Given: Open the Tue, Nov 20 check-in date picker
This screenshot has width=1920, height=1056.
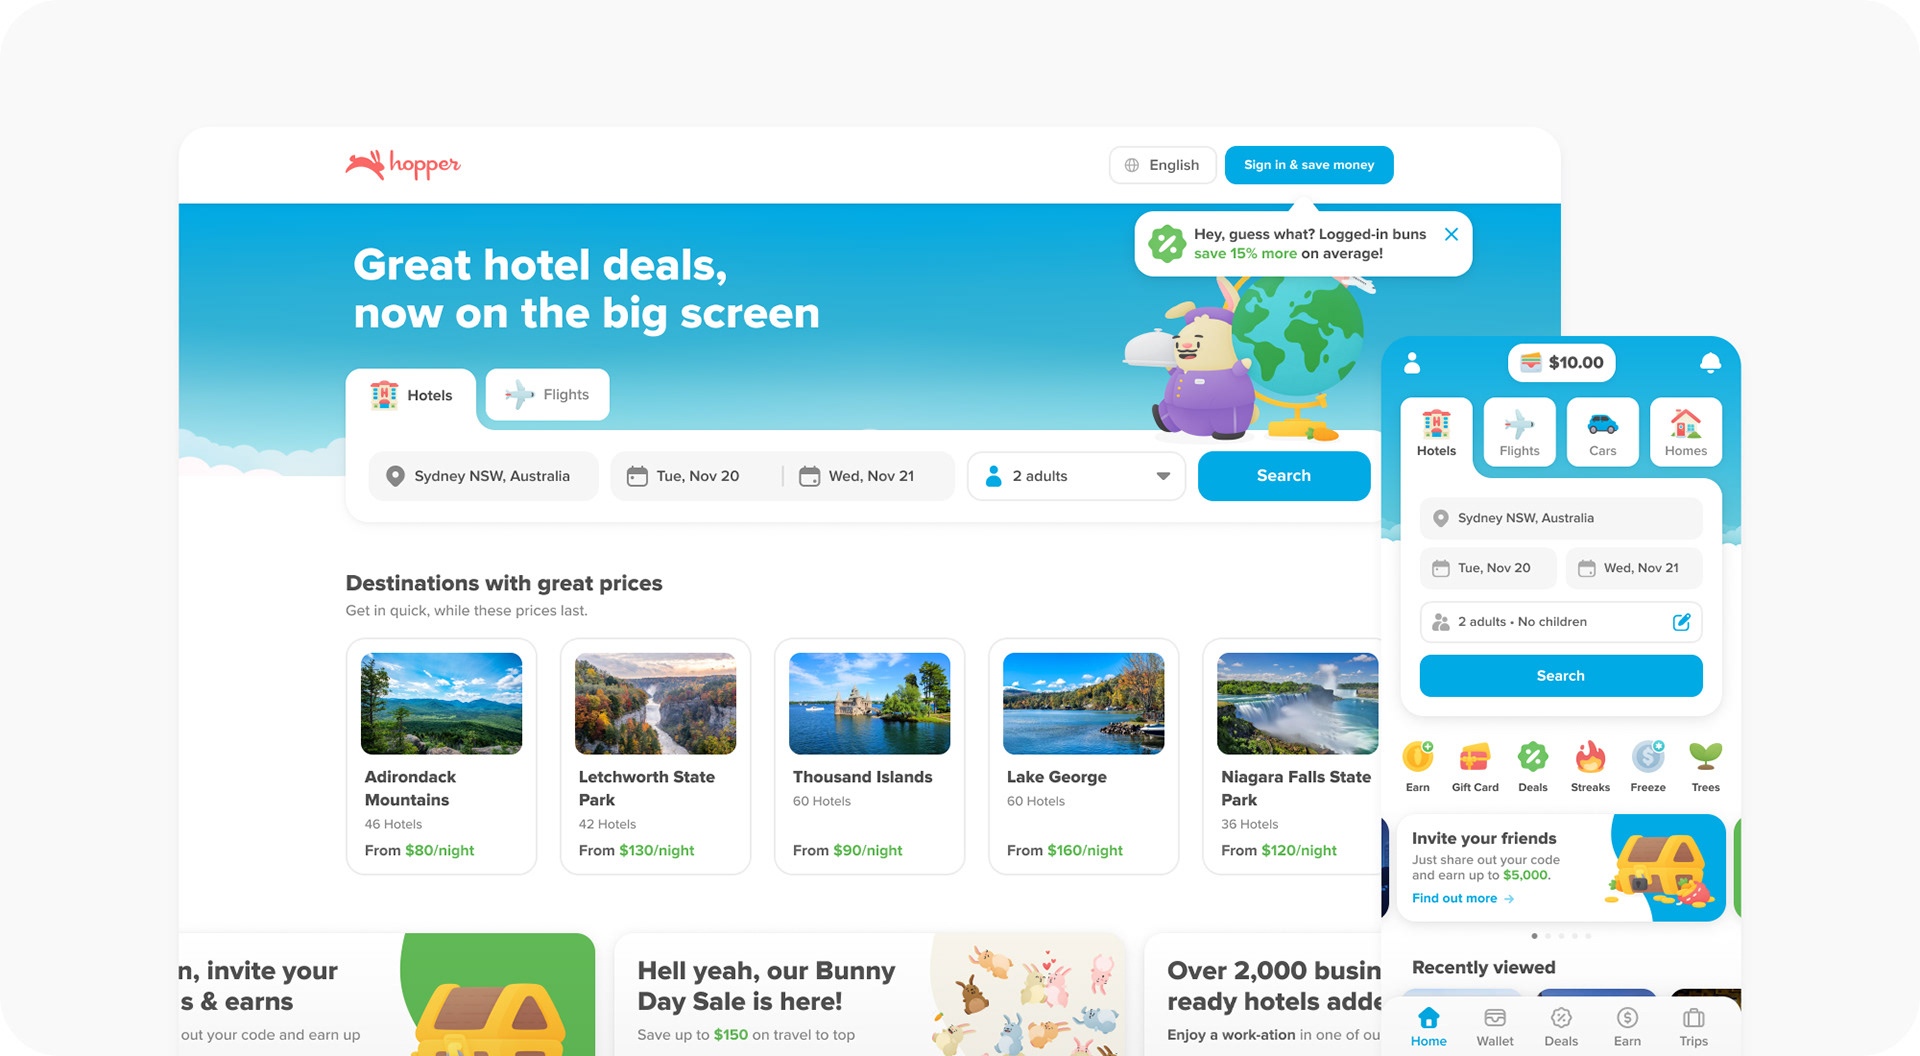Looking at the screenshot, I should click(x=697, y=476).
